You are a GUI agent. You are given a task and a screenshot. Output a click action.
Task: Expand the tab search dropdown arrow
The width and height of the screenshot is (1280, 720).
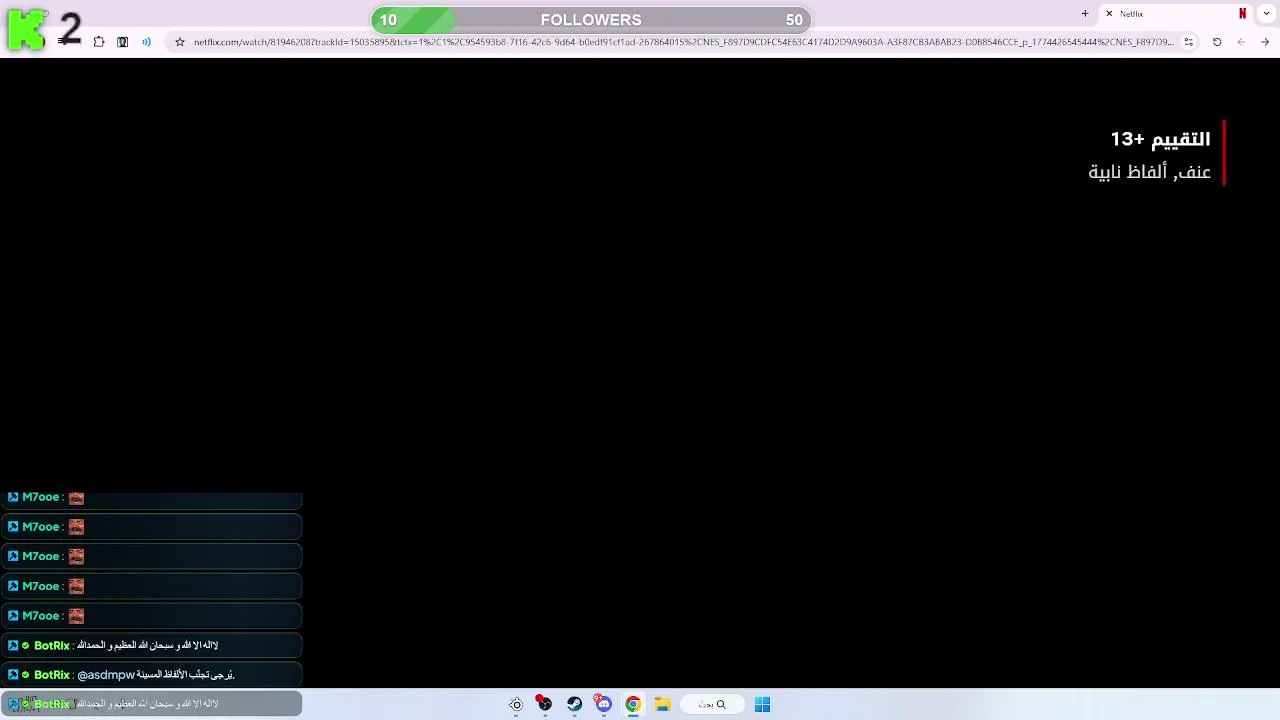click(x=1266, y=14)
